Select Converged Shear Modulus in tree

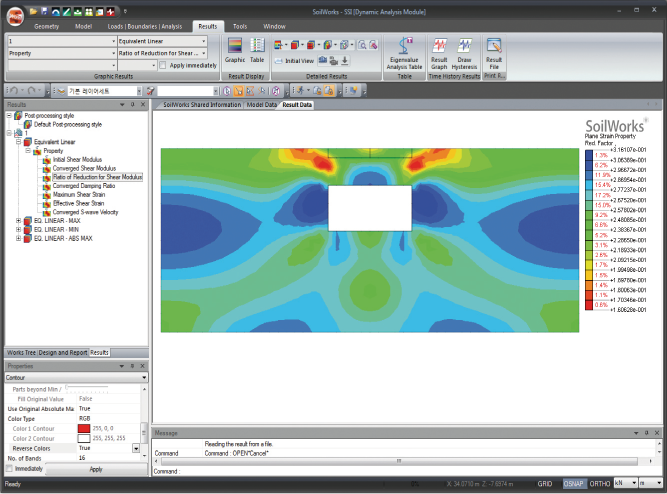tap(84, 168)
